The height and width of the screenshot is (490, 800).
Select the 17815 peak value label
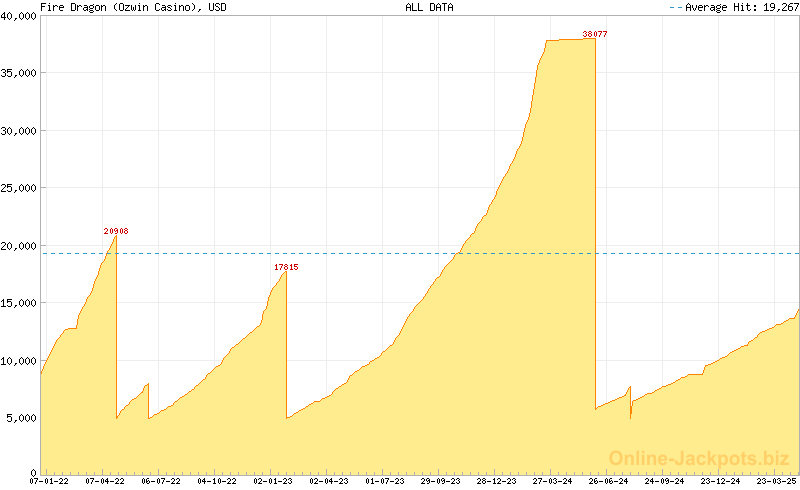pos(286,267)
